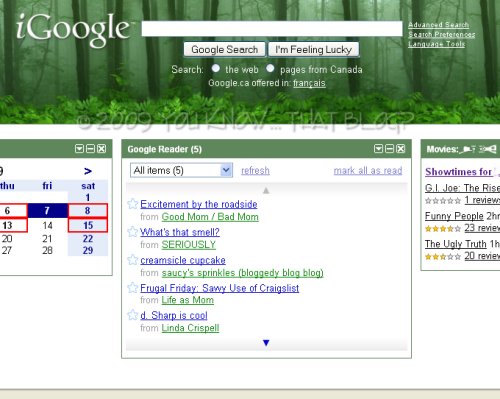Image resolution: width=500 pixels, height=399 pixels.
Task: Open the 'Advanced Search' link
Action: click(x=438, y=25)
